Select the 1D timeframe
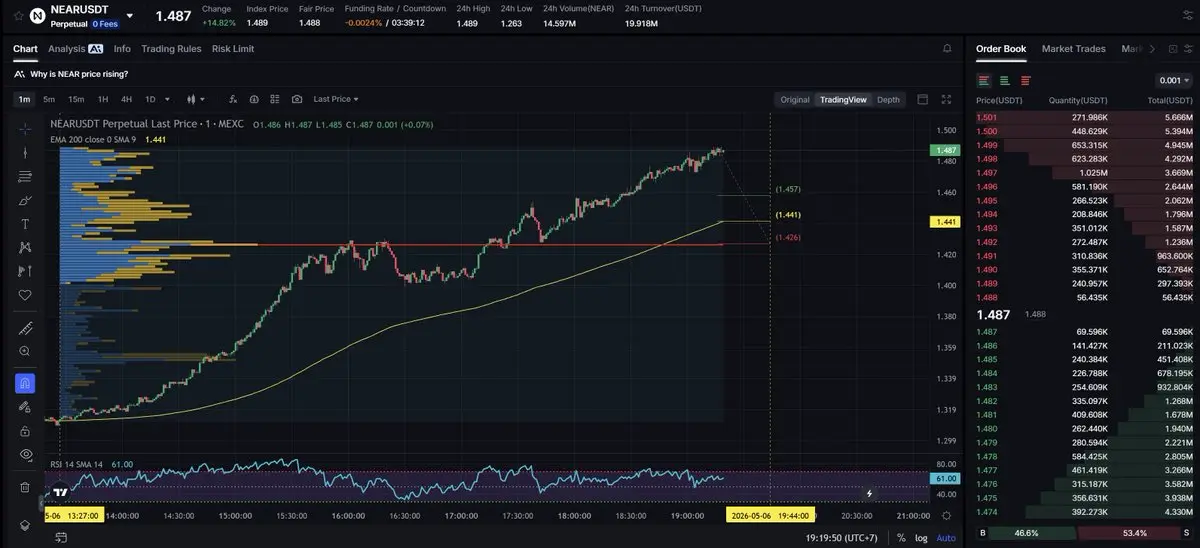Screen dimensions: 1200x548 pyautogui.click(x=150, y=99)
